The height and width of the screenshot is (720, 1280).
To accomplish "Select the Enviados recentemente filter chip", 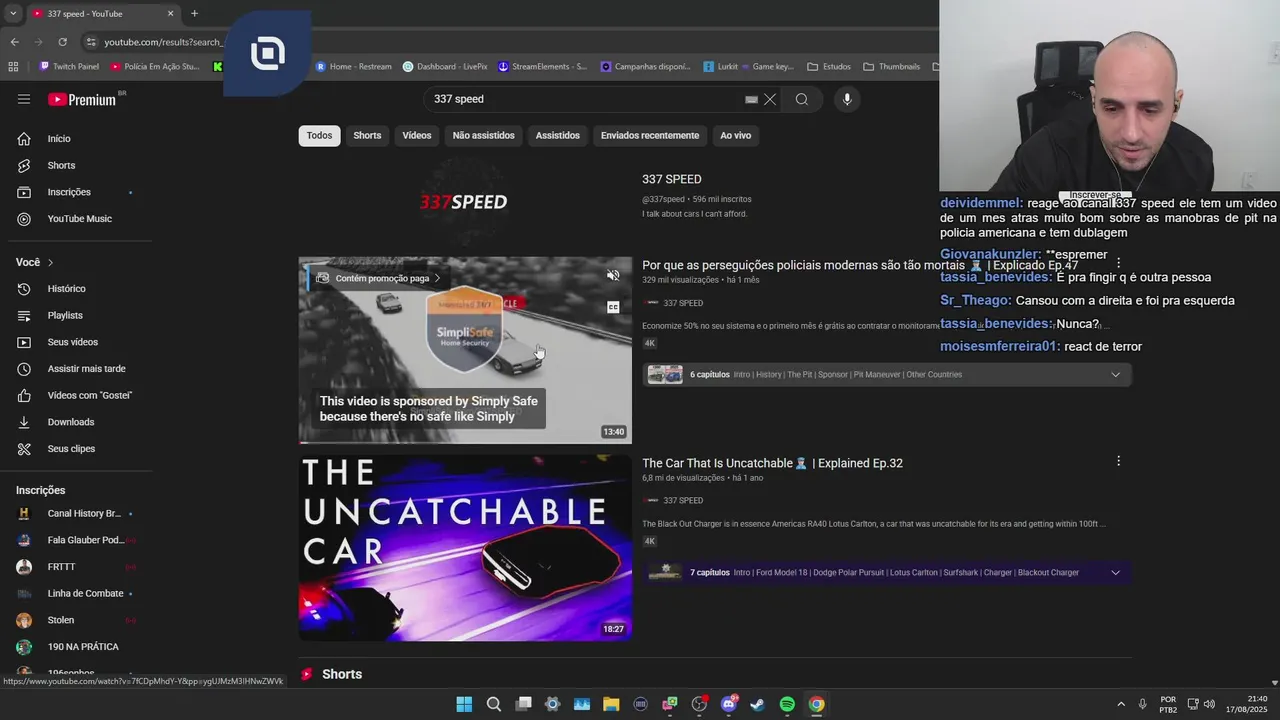I will 650,136.
